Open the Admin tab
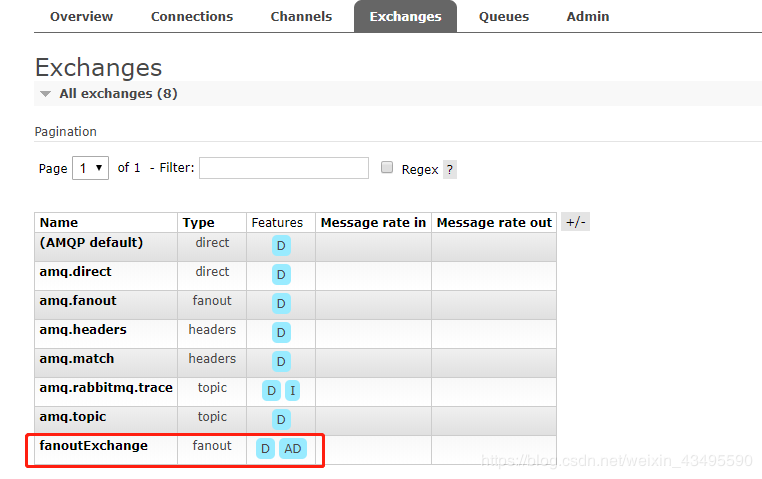Image resolution: width=762 pixels, height=479 pixels. 588,17
